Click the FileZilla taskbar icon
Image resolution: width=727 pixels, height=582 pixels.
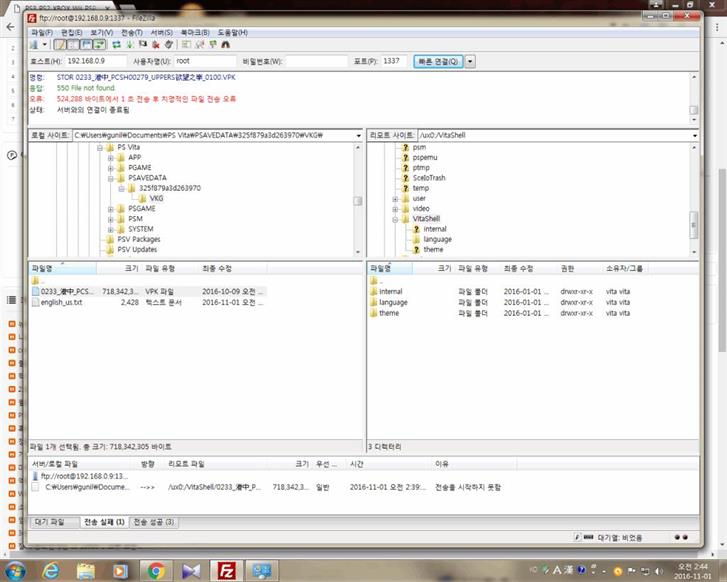[x=226, y=571]
